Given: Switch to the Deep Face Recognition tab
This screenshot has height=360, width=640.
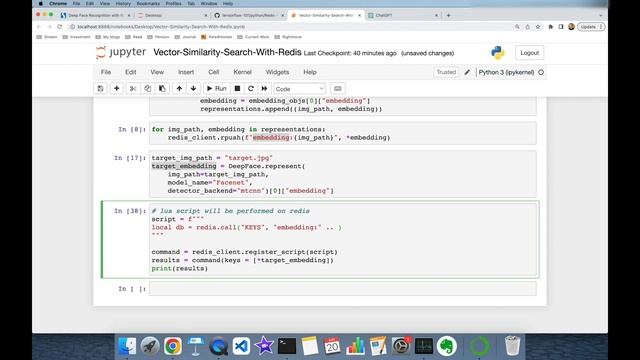Looking at the screenshot, I should click(x=95, y=15).
